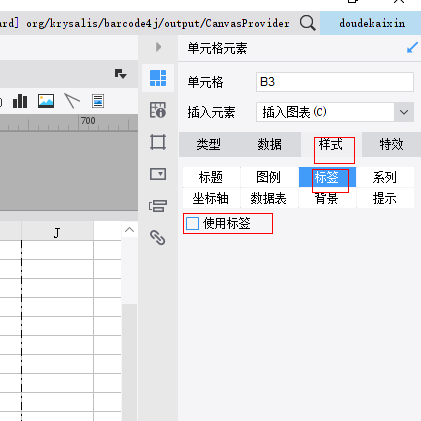The image size is (421, 421).
Task: Select the 背景 style option
Action: 327,198
